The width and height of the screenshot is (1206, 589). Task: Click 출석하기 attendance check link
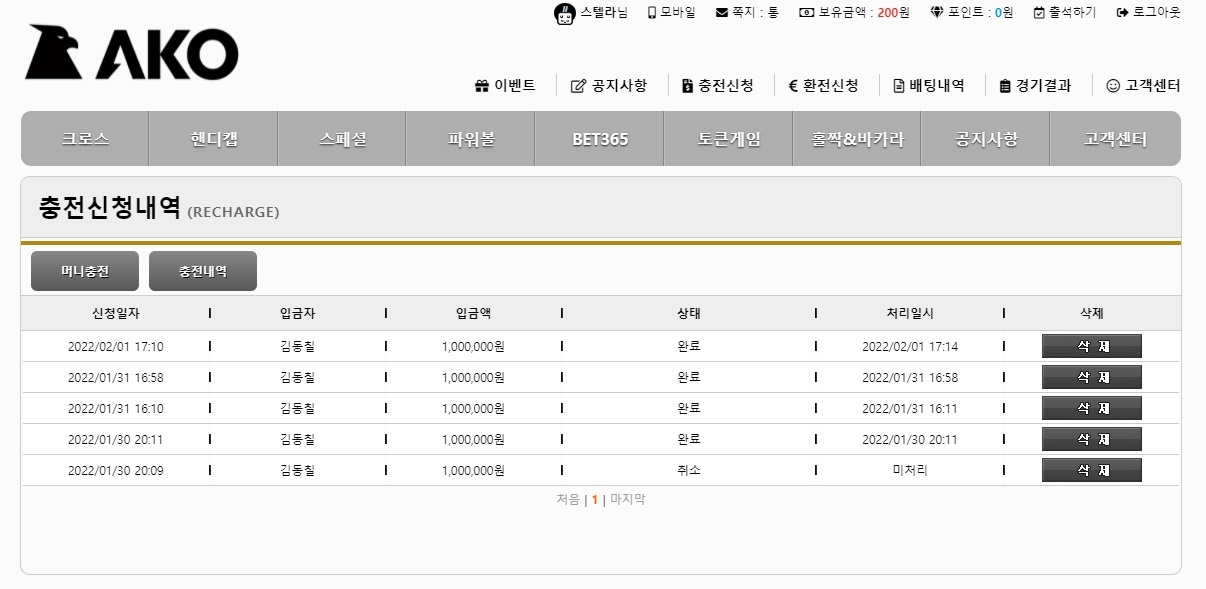(x=1064, y=13)
